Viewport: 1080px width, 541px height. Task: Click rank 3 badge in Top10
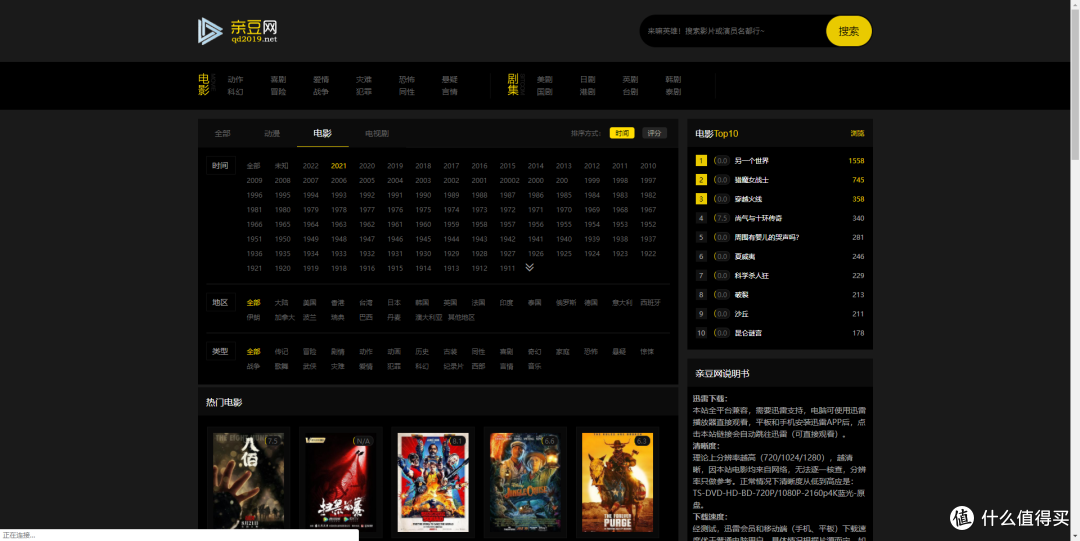(701, 199)
